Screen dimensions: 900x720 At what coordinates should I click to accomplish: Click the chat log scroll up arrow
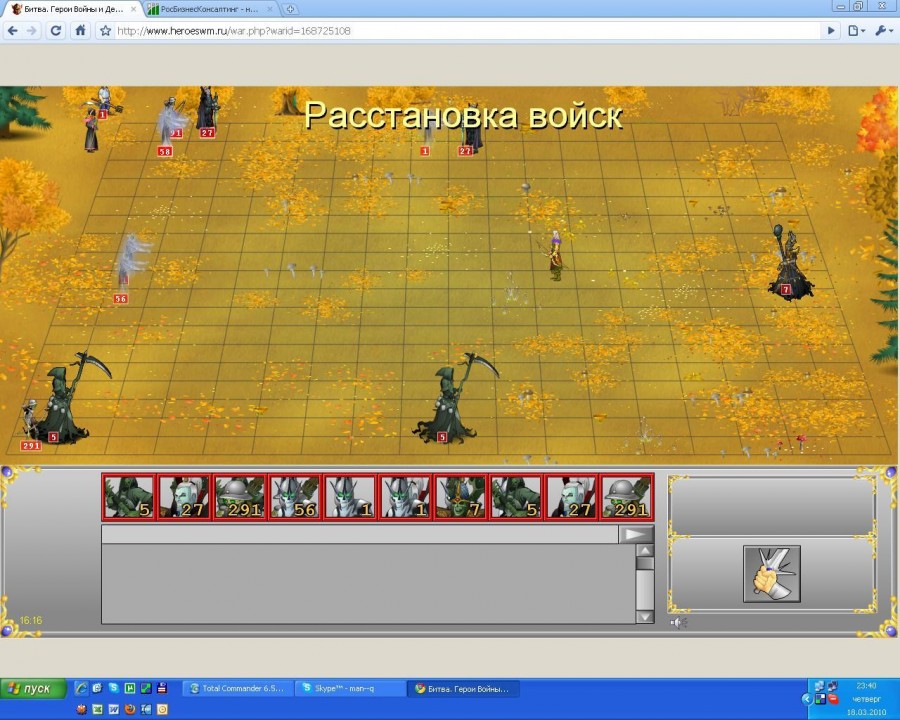click(x=645, y=551)
